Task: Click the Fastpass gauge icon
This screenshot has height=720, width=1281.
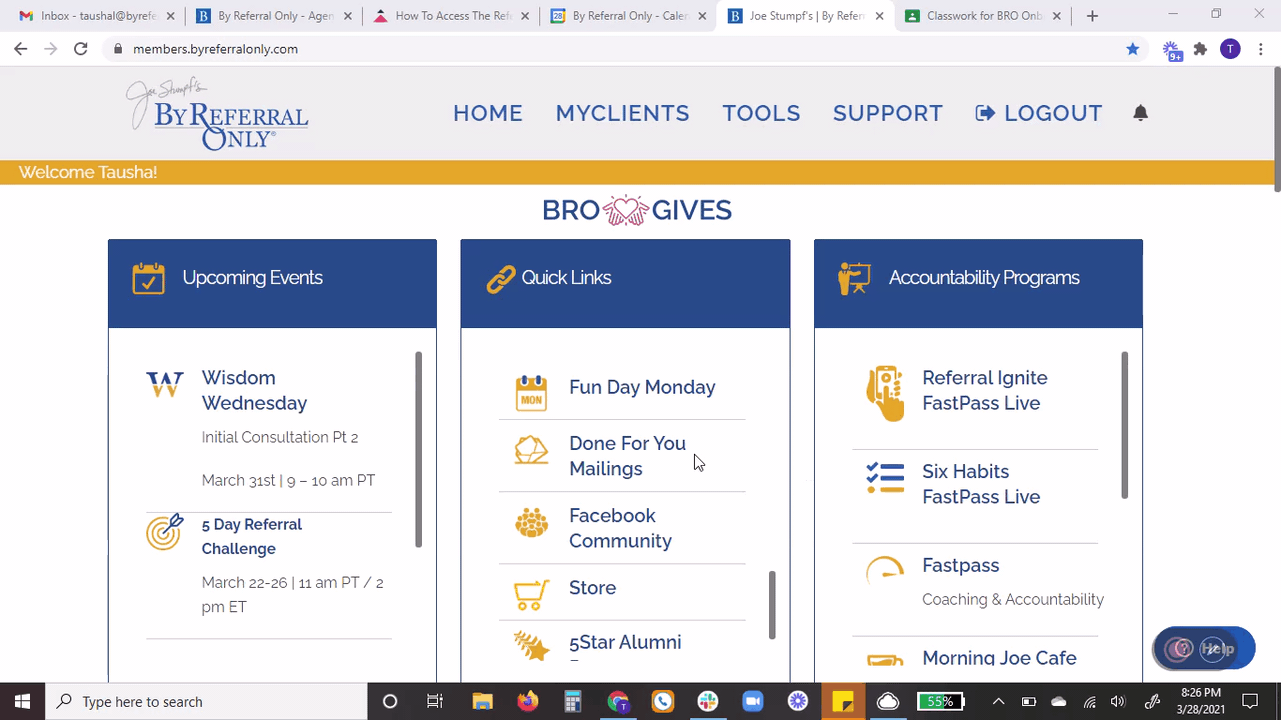Action: (x=885, y=570)
